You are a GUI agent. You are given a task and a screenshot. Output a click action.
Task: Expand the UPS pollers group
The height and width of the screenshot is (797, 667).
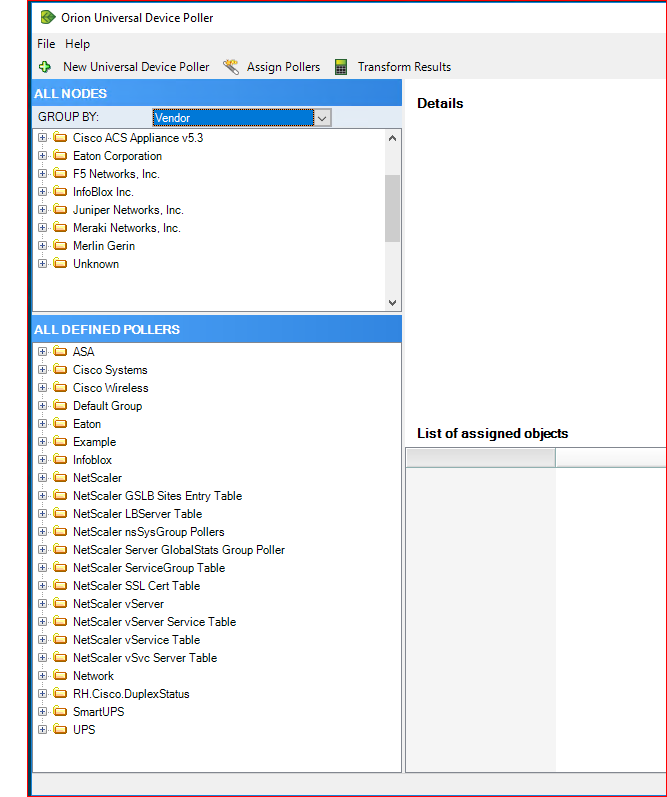pyautogui.click(x=42, y=729)
